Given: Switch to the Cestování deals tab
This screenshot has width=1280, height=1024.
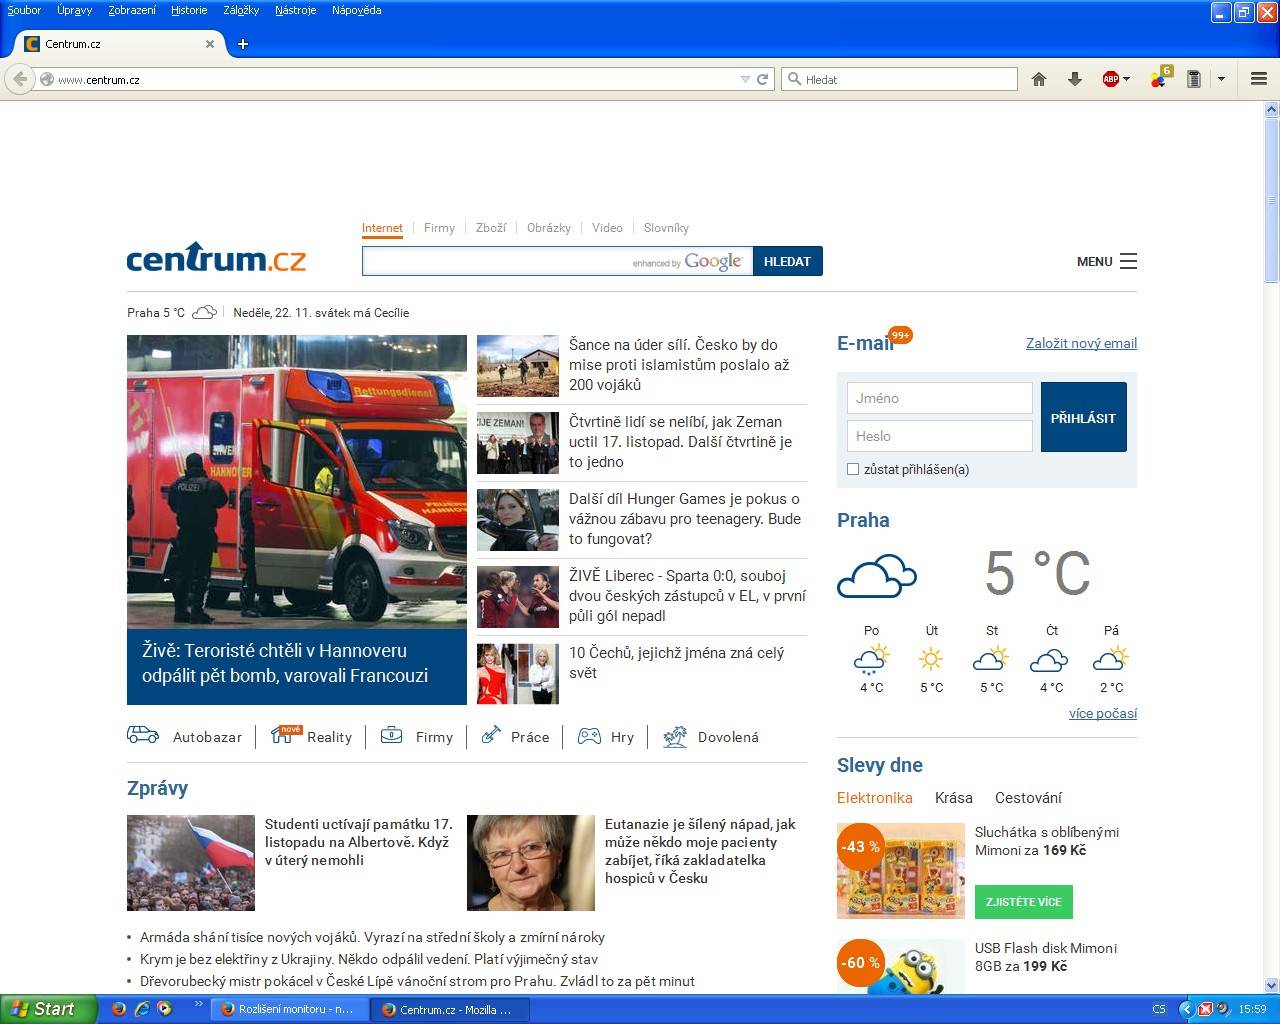Looking at the screenshot, I should (x=1028, y=798).
